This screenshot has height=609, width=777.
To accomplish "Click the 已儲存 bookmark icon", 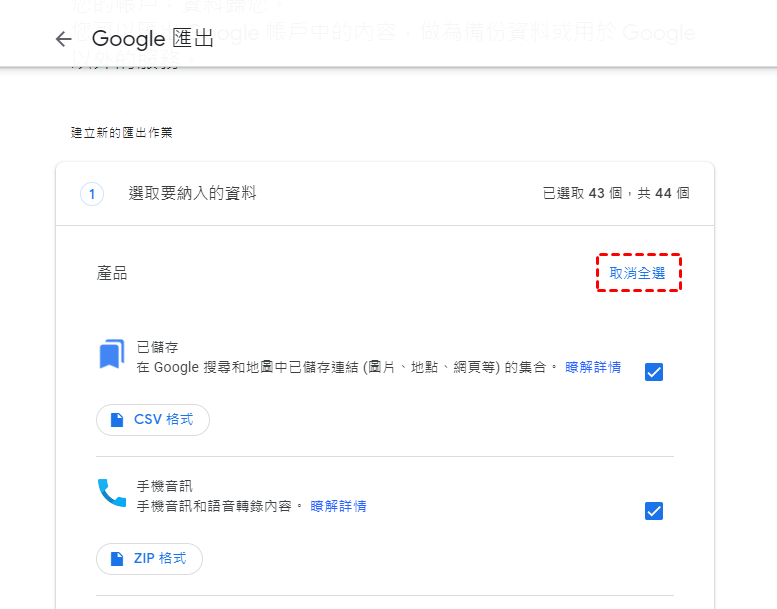I will tap(111, 354).
